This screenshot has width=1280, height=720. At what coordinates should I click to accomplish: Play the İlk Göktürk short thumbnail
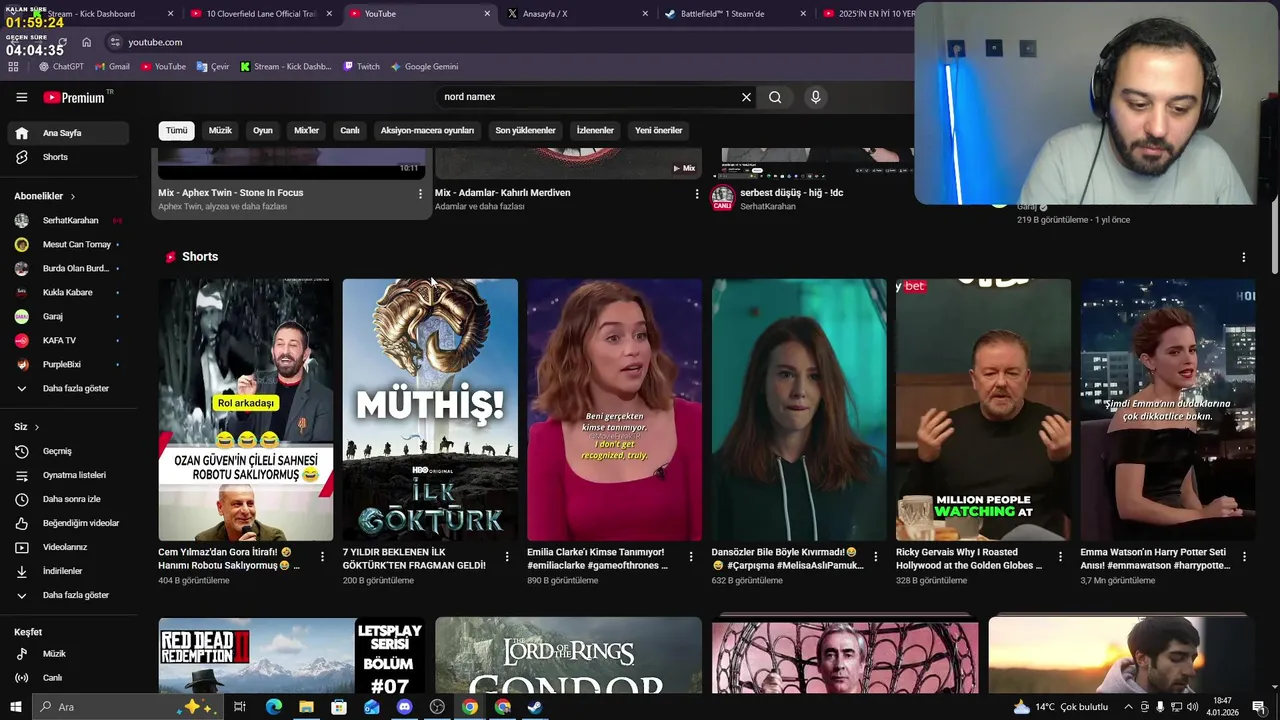pyautogui.click(x=430, y=410)
